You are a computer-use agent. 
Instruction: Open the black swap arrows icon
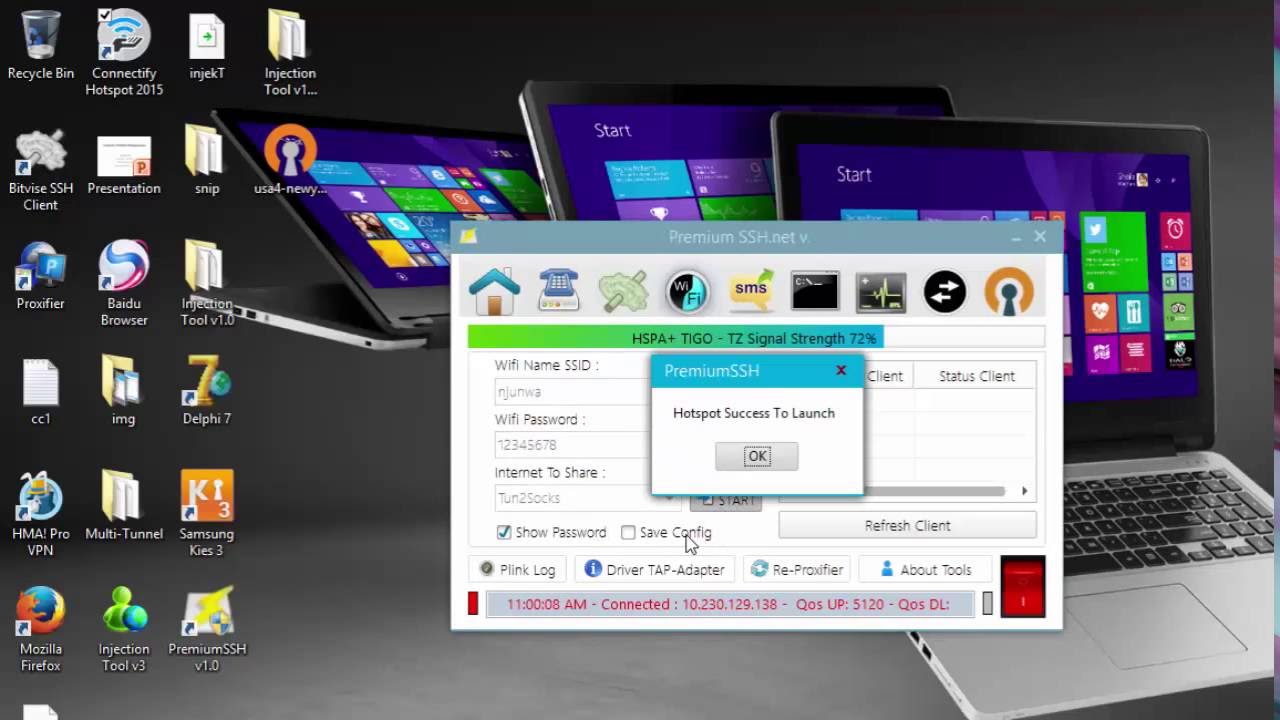coord(945,291)
